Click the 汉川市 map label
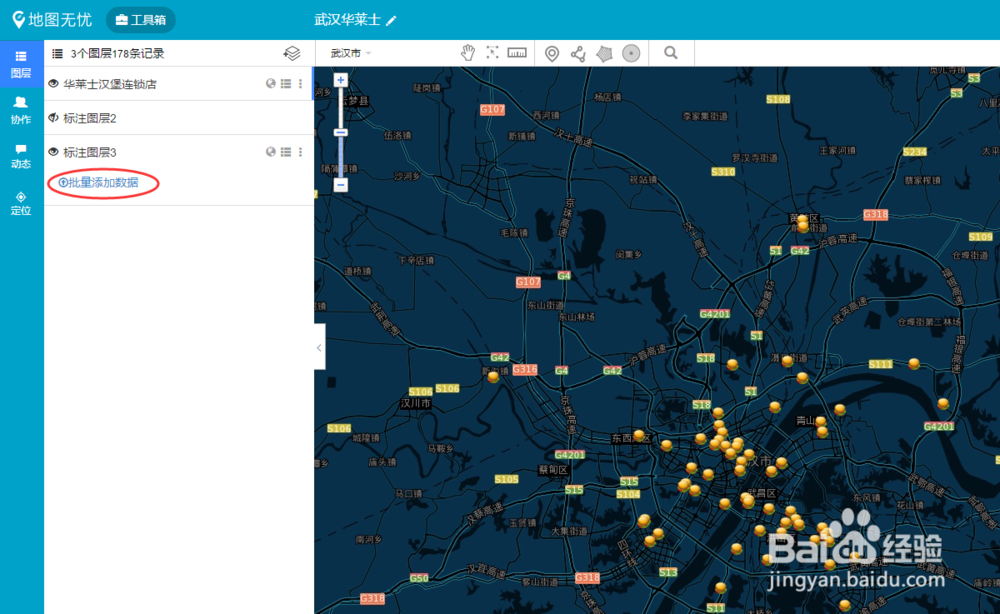The image size is (1000, 614). click(415, 403)
